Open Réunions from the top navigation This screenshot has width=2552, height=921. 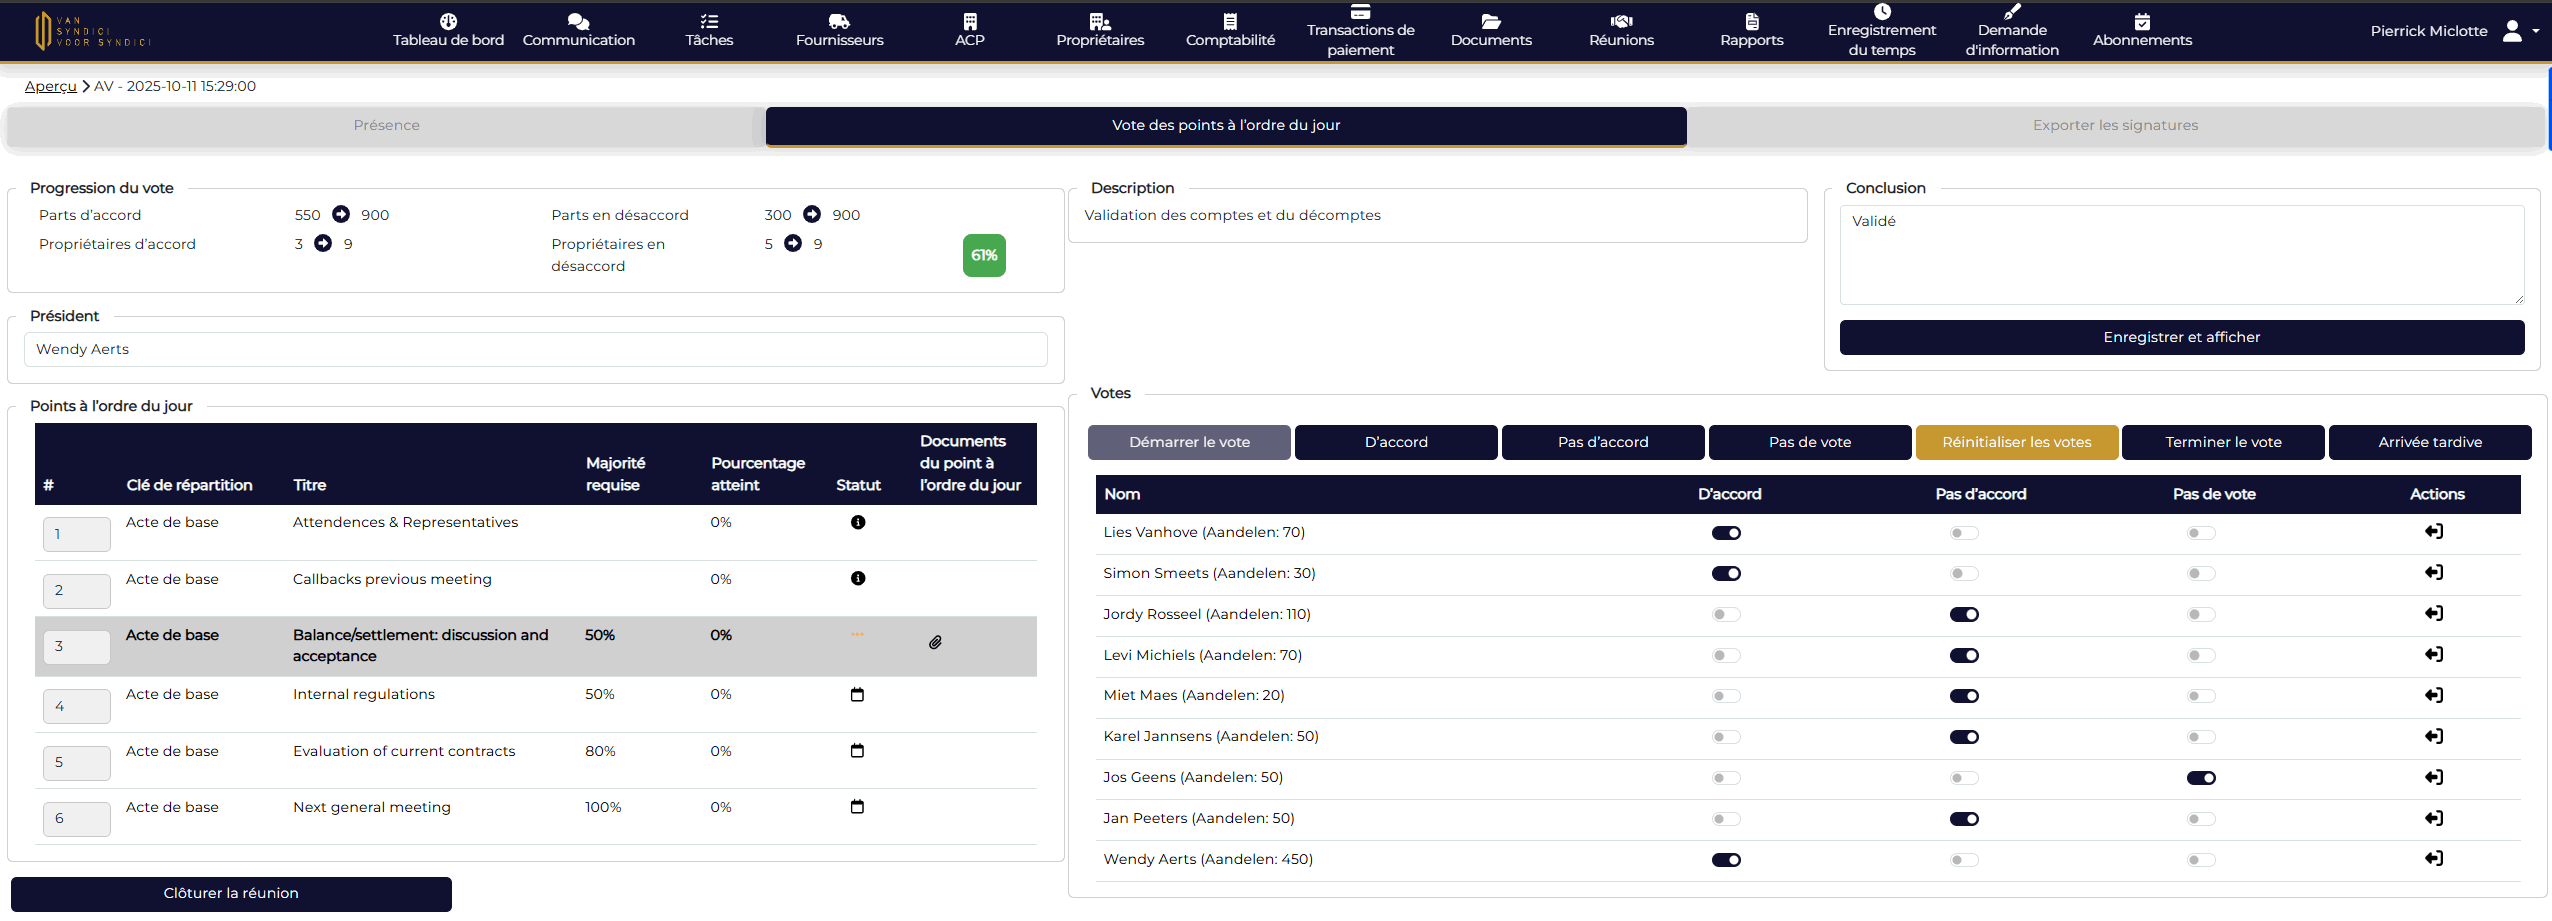click(1621, 30)
